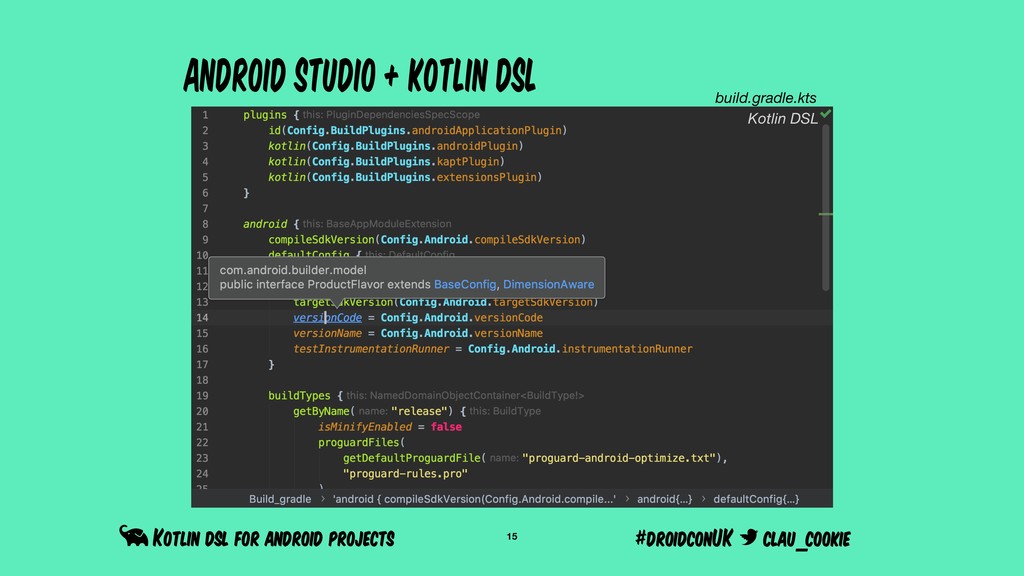Screen dimensions: 1024x576
Task: Click versionName property on line 15
Action: click(327, 333)
